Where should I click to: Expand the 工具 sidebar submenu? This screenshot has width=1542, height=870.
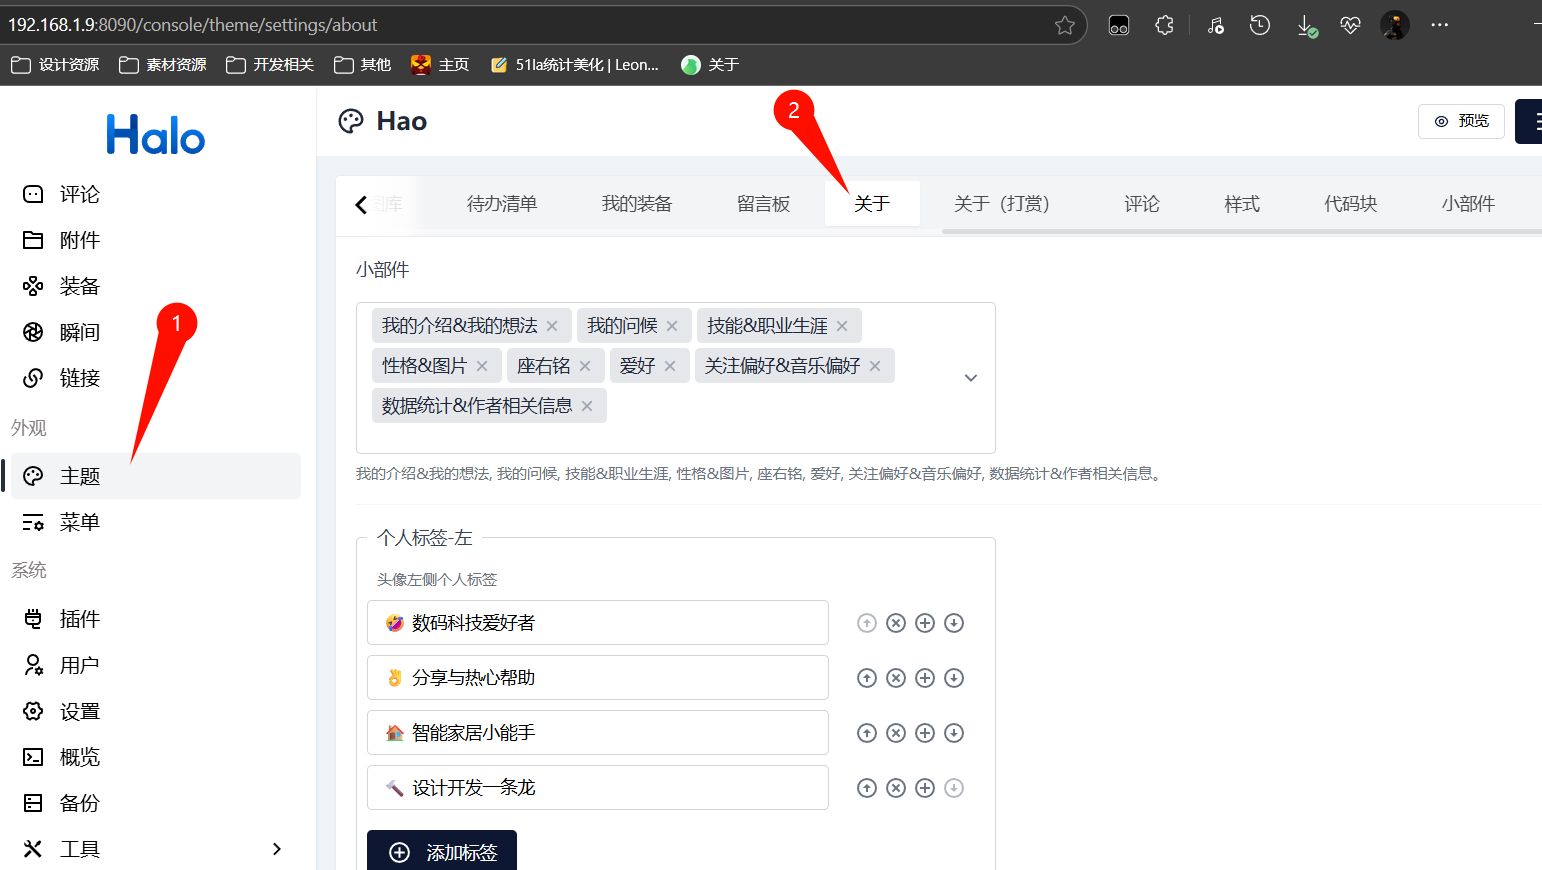[x=277, y=849]
